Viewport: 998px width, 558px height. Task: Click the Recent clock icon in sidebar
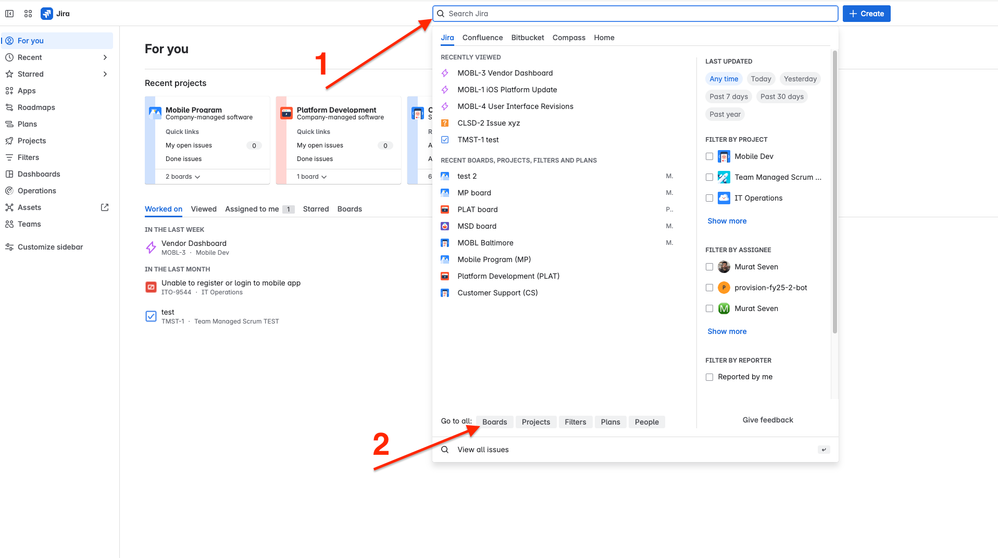10,57
